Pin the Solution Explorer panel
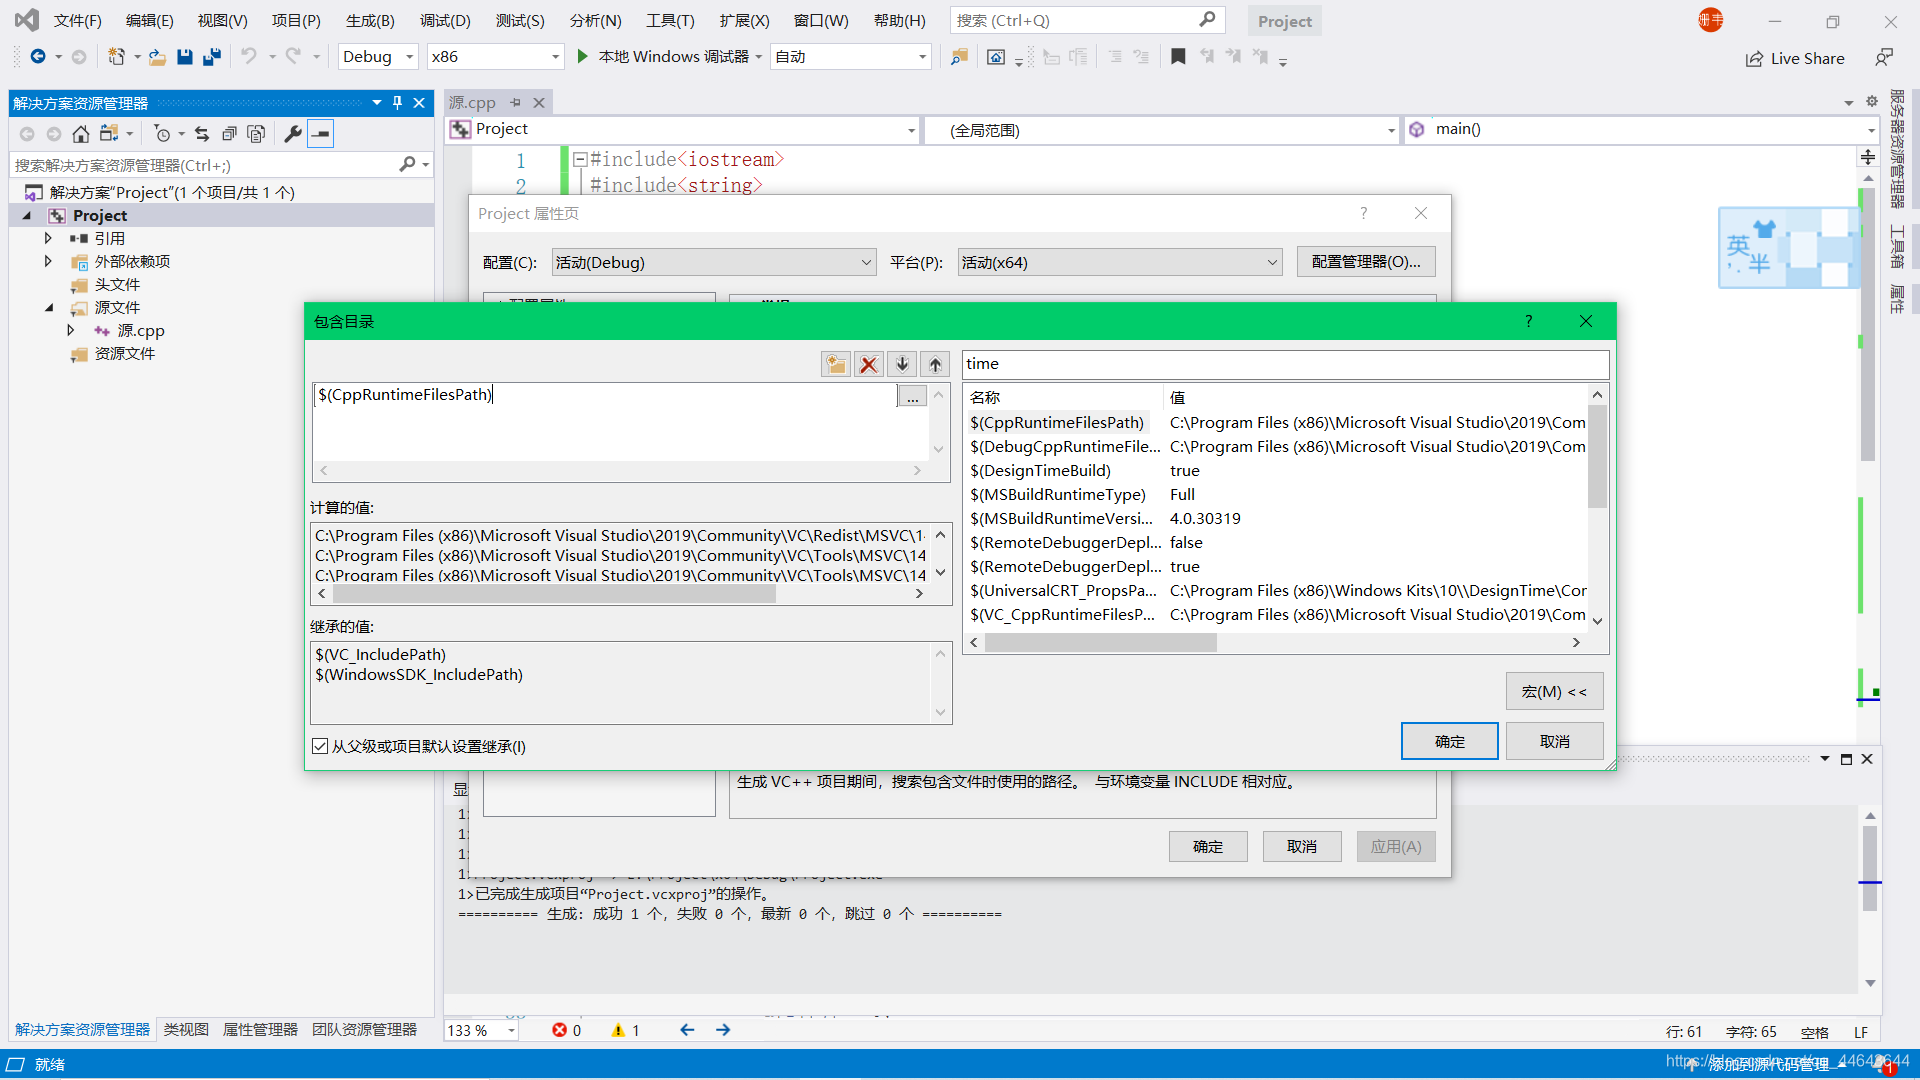Viewport: 1920px width, 1080px height. [x=397, y=103]
